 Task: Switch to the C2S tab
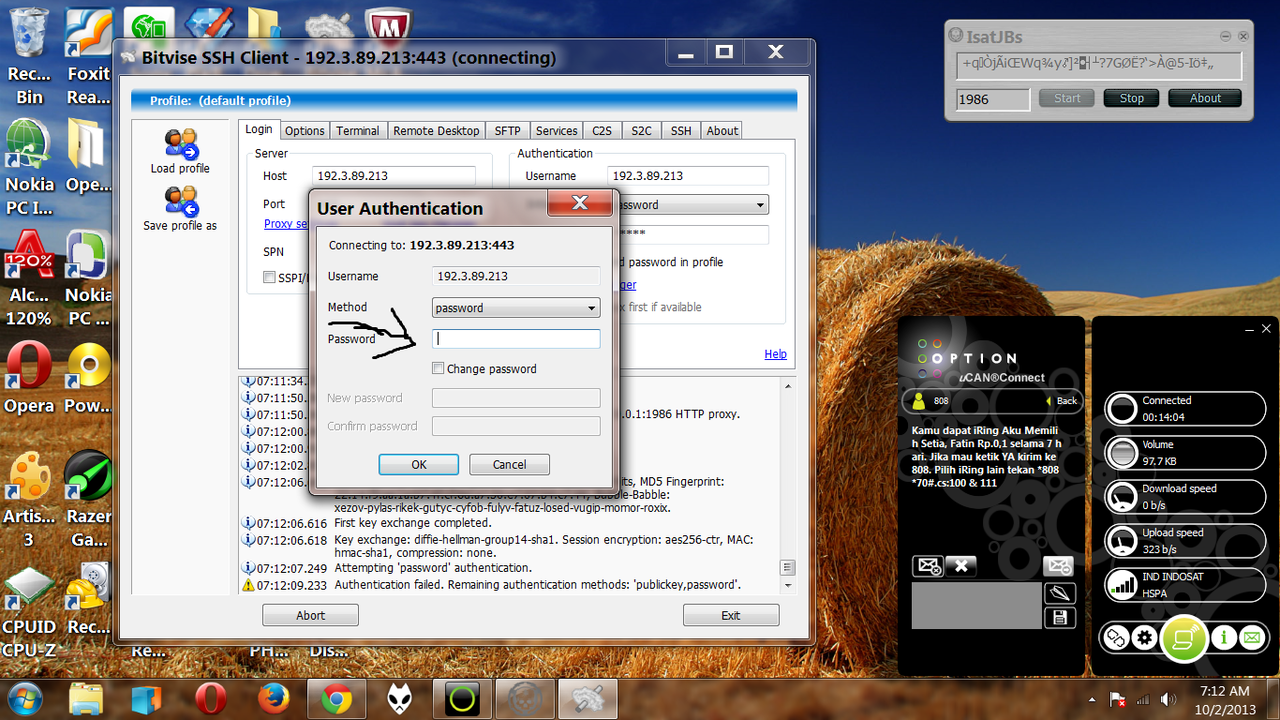click(x=601, y=131)
